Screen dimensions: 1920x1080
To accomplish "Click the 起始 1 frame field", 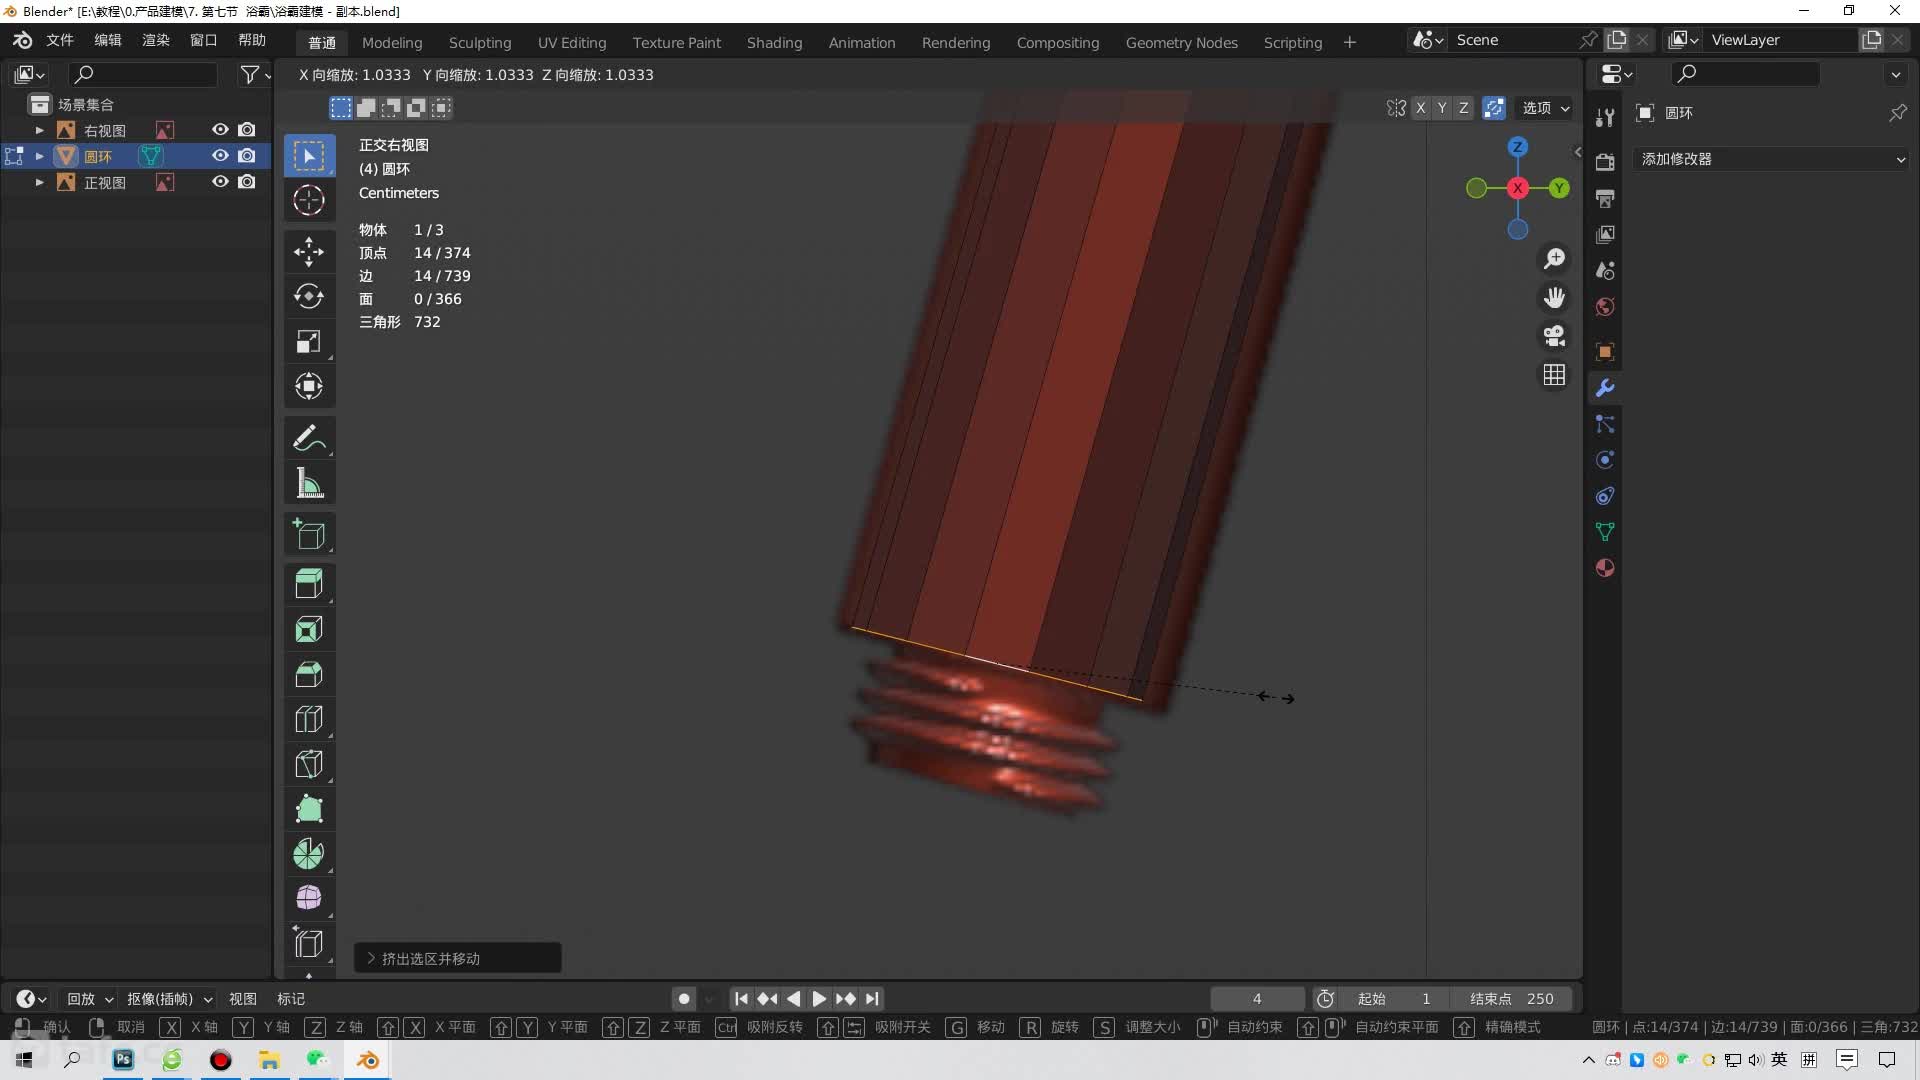I will [1394, 998].
